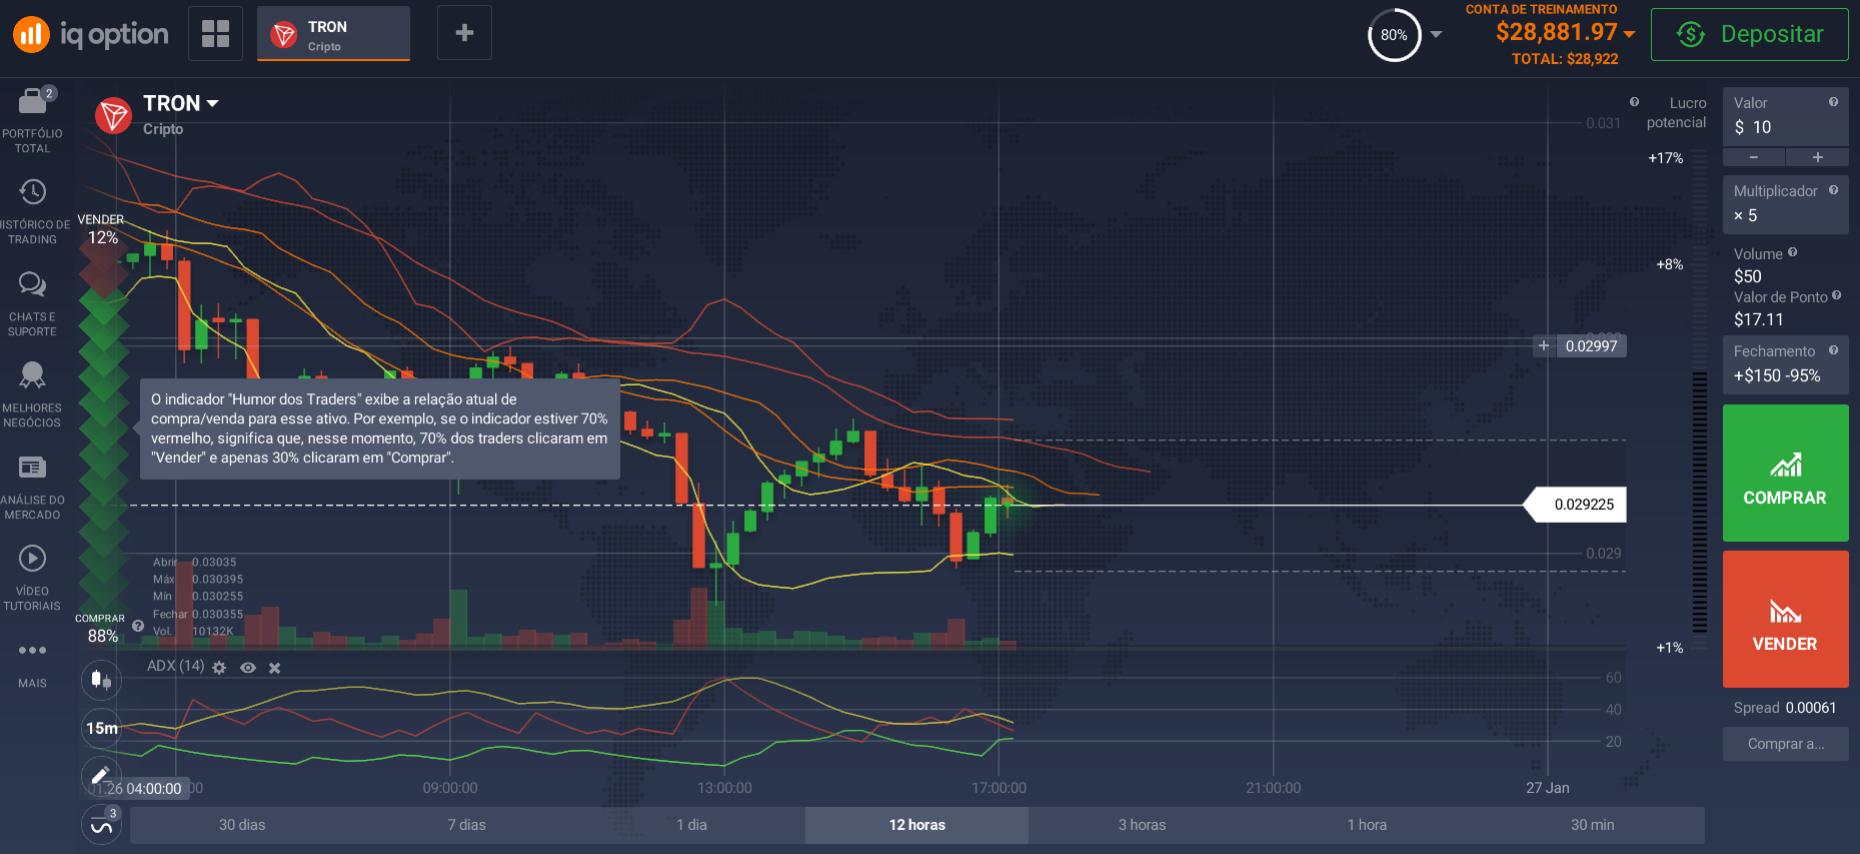The height and width of the screenshot is (854, 1860).
Task: Increase Valor with plus button
Action: tap(1817, 157)
